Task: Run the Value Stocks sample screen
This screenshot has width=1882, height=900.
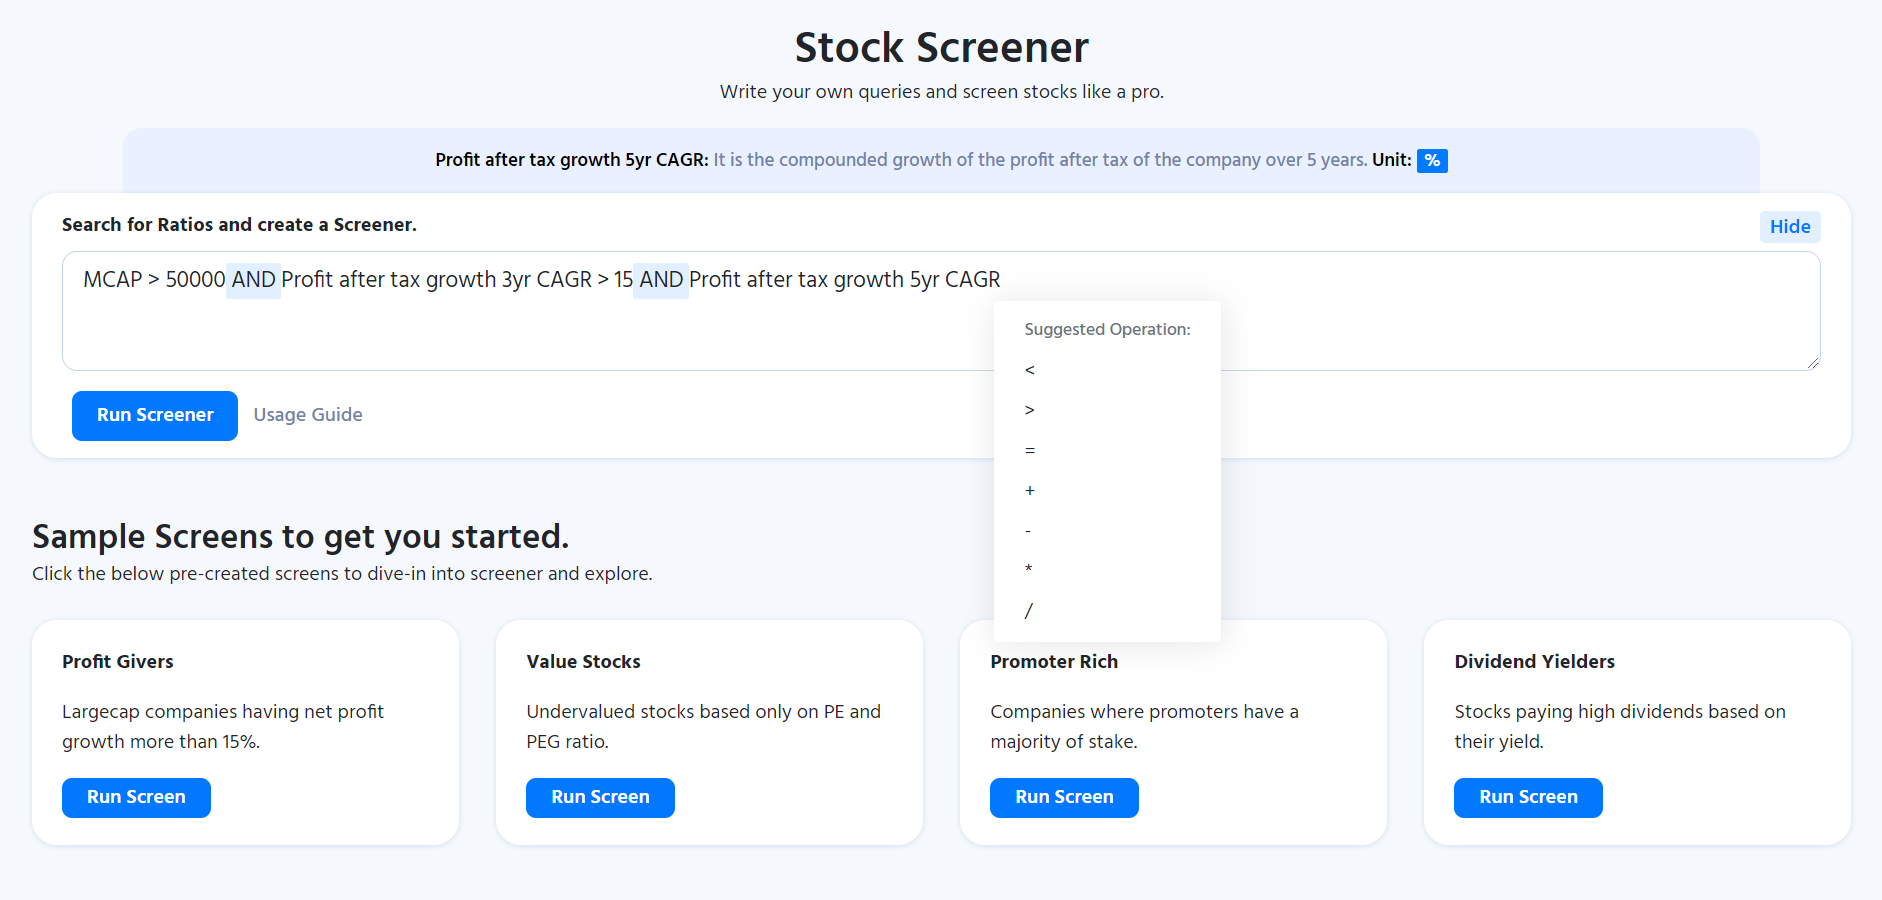Action: 600,797
